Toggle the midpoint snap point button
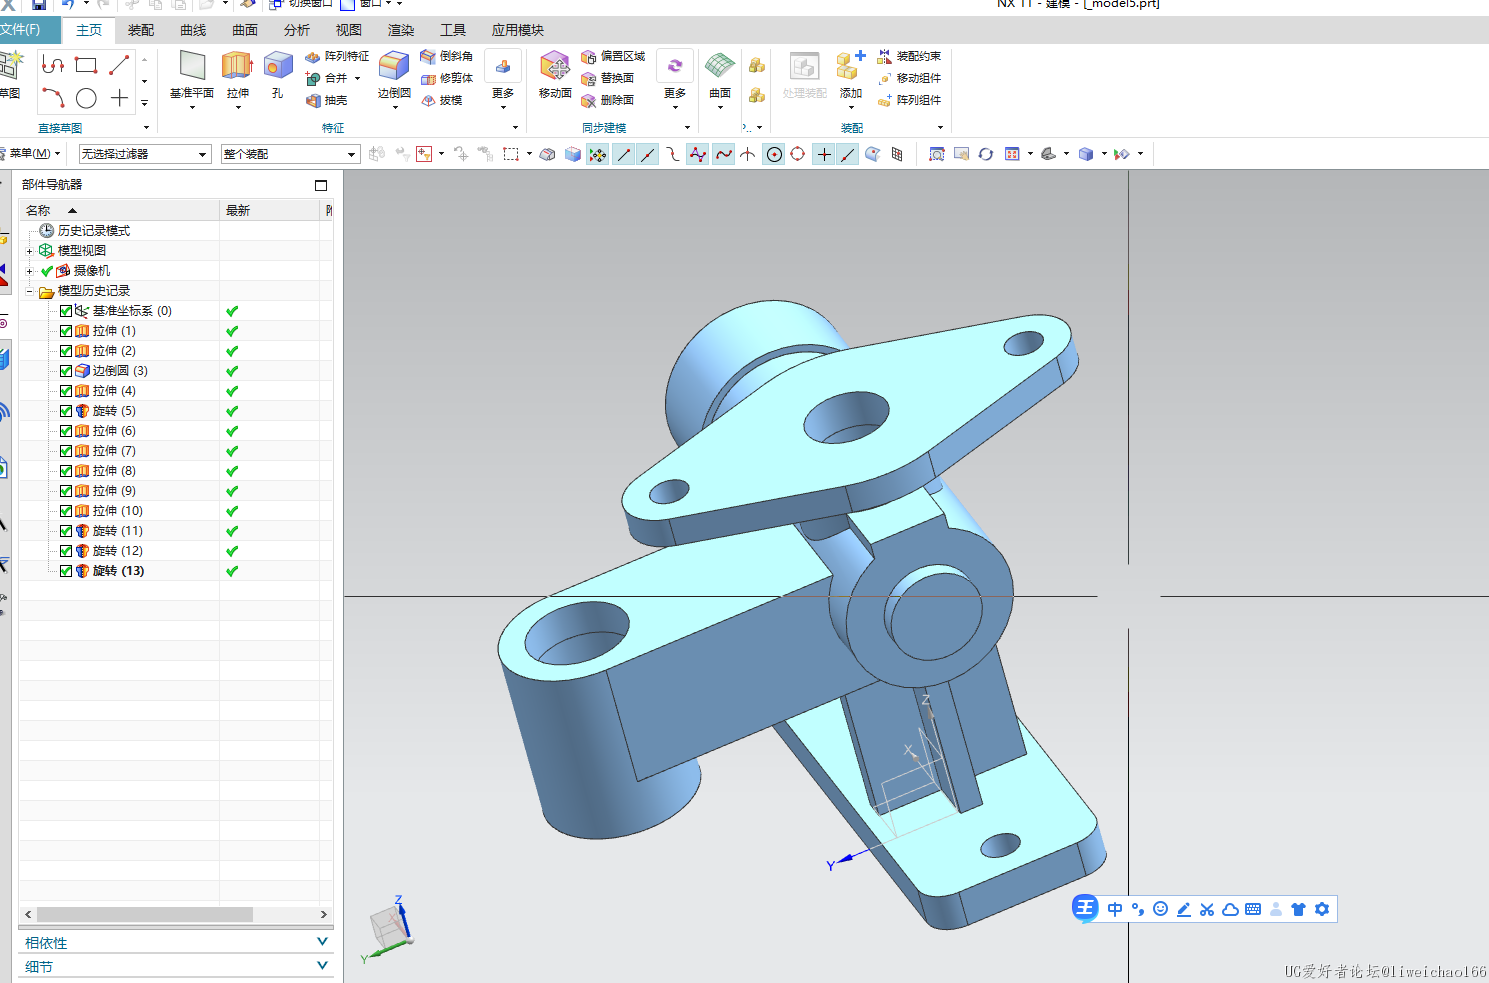Viewport: 1489px width, 983px height. pos(648,154)
